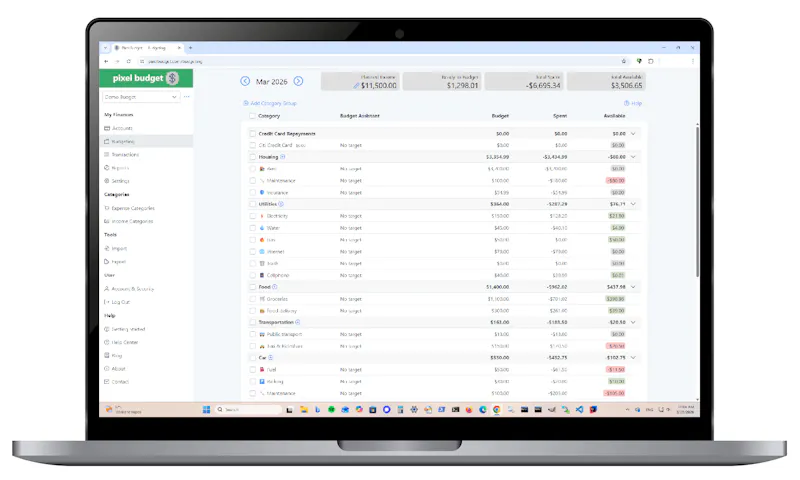Image resolution: width=800 pixels, height=480 pixels.
Task: Click the Groceries category icon
Action: tap(262, 299)
